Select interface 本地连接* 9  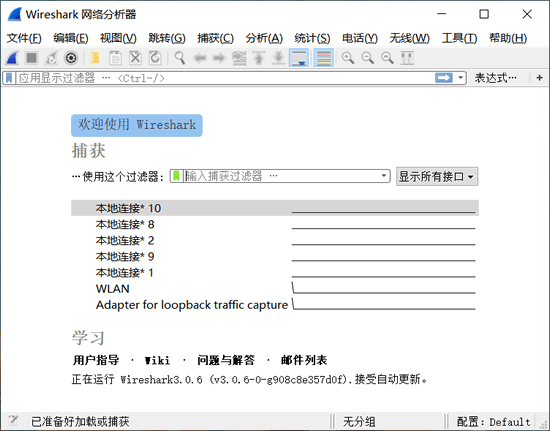click(275, 256)
